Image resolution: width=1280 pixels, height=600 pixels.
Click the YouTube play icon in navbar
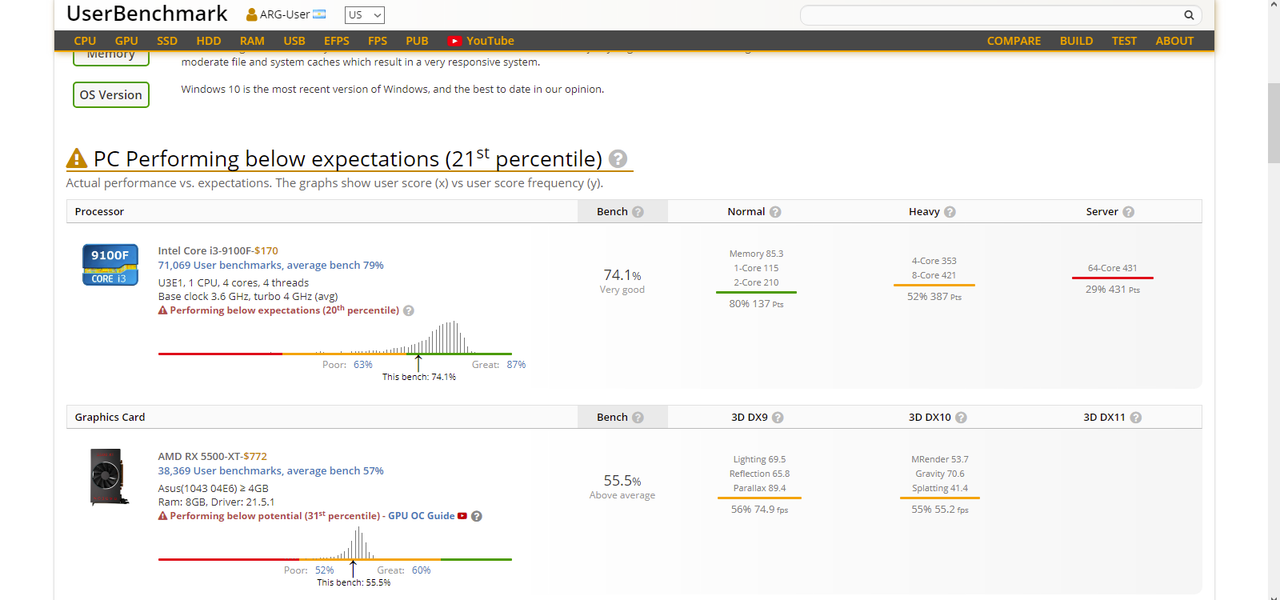pyautogui.click(x=455, y=41)
